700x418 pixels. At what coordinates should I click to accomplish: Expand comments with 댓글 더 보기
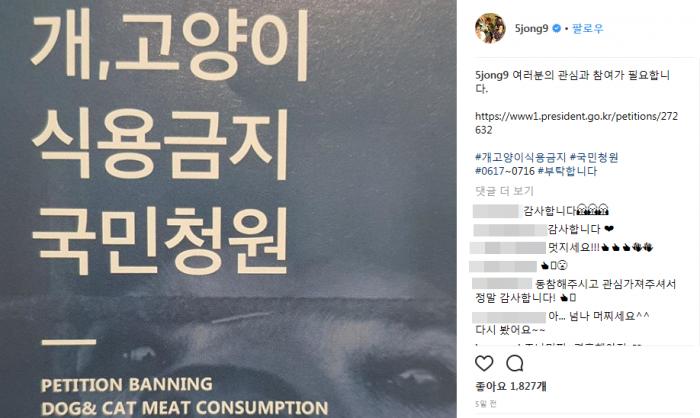coord(504,191)
